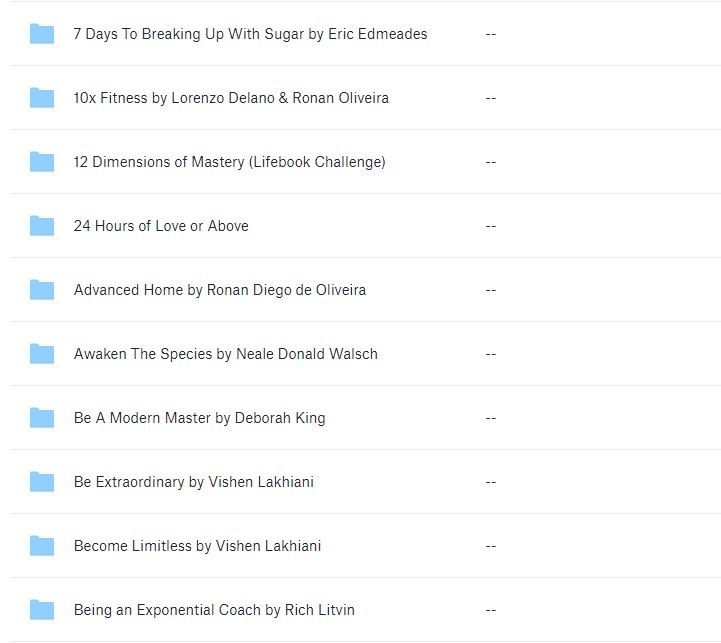
Task: Open 12 Dimensions of Mastery (Lifebook Challenge) name
Action: point(229,162)
